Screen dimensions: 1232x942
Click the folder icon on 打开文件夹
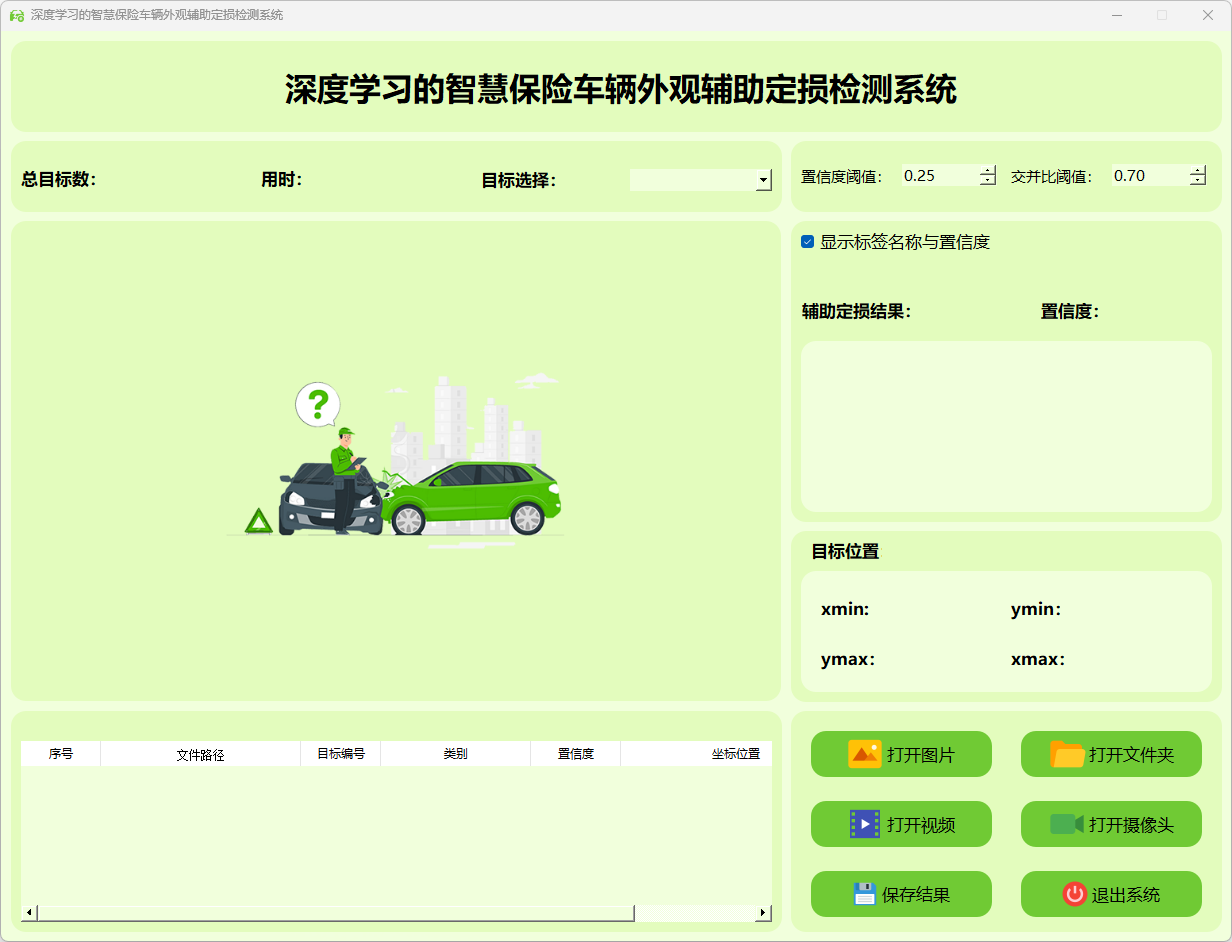click(1067, 754)
